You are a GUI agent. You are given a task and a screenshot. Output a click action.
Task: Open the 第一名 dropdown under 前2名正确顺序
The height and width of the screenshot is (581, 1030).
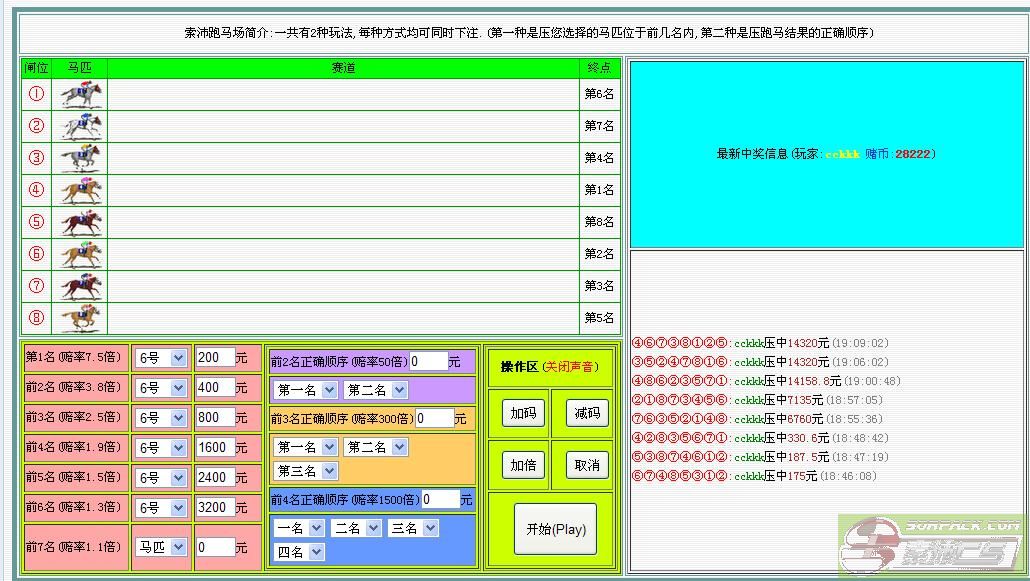(x=306, y=390)
